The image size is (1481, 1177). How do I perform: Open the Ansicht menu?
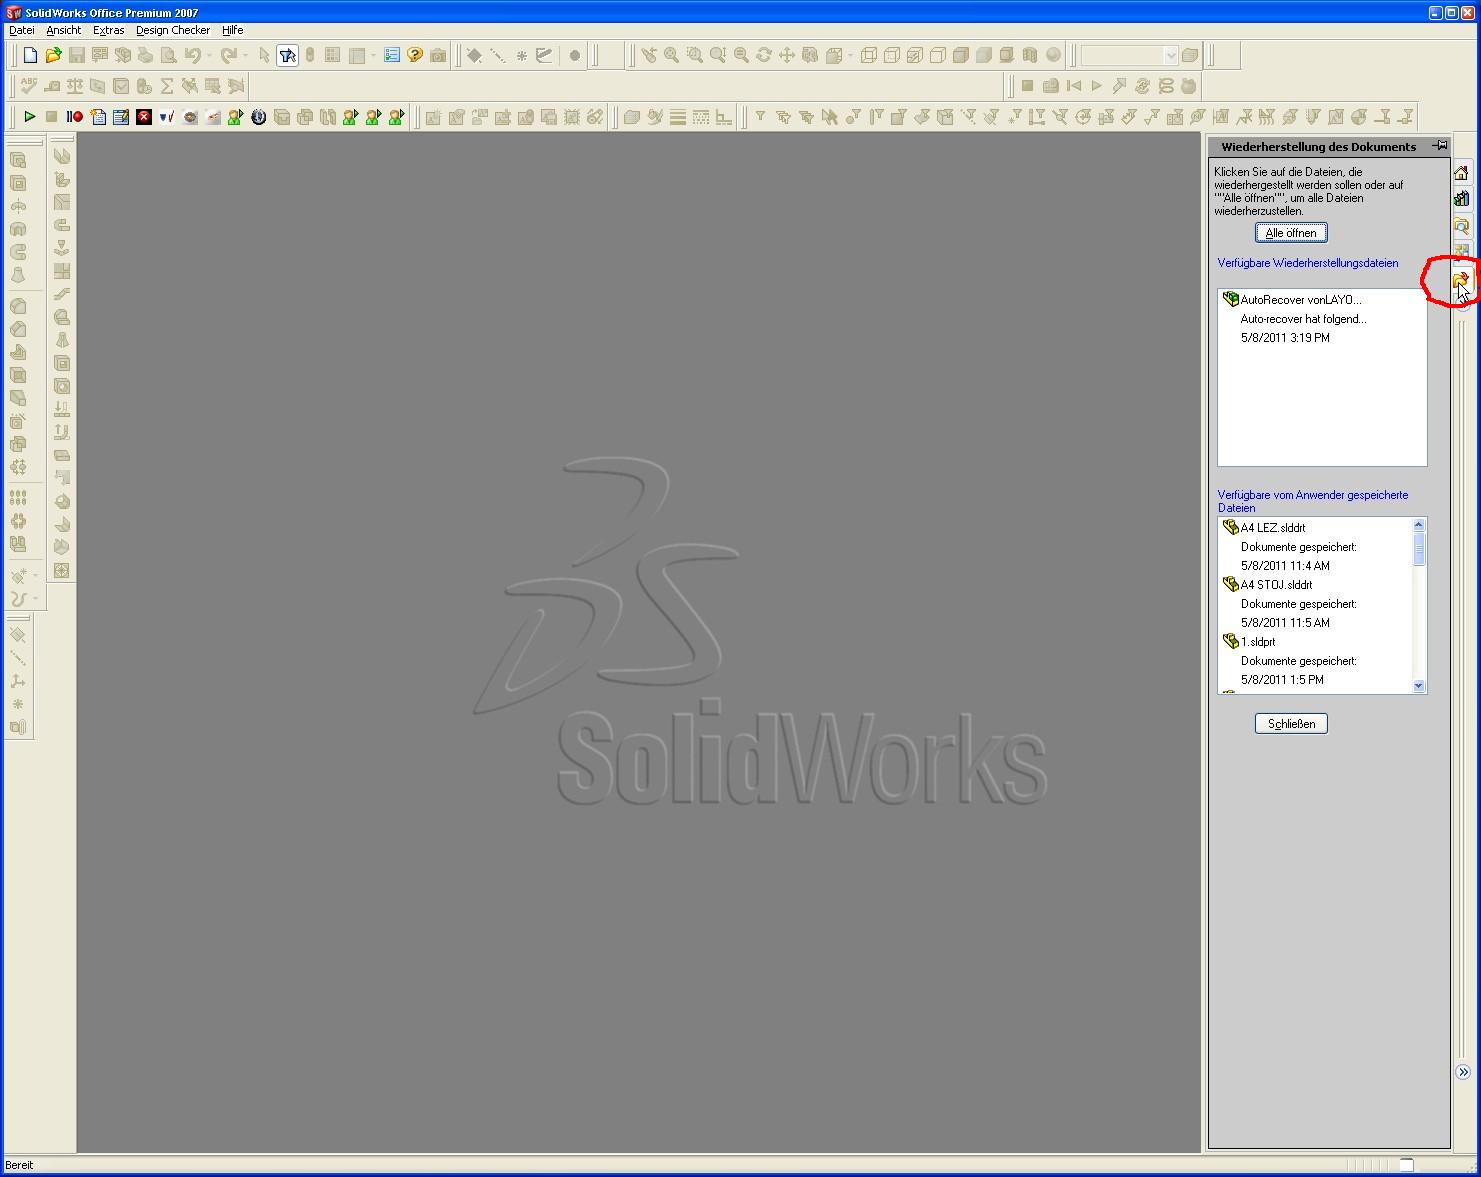pos(63,30)
